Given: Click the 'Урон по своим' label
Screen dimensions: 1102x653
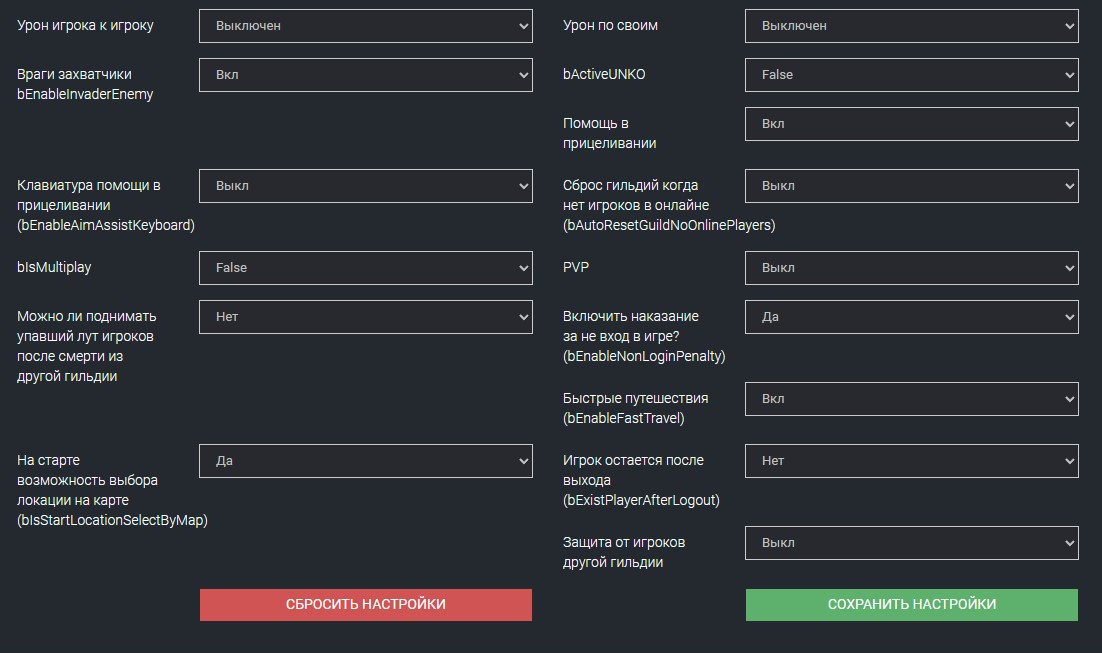Looking at the screenshot, I should (610, 25).
